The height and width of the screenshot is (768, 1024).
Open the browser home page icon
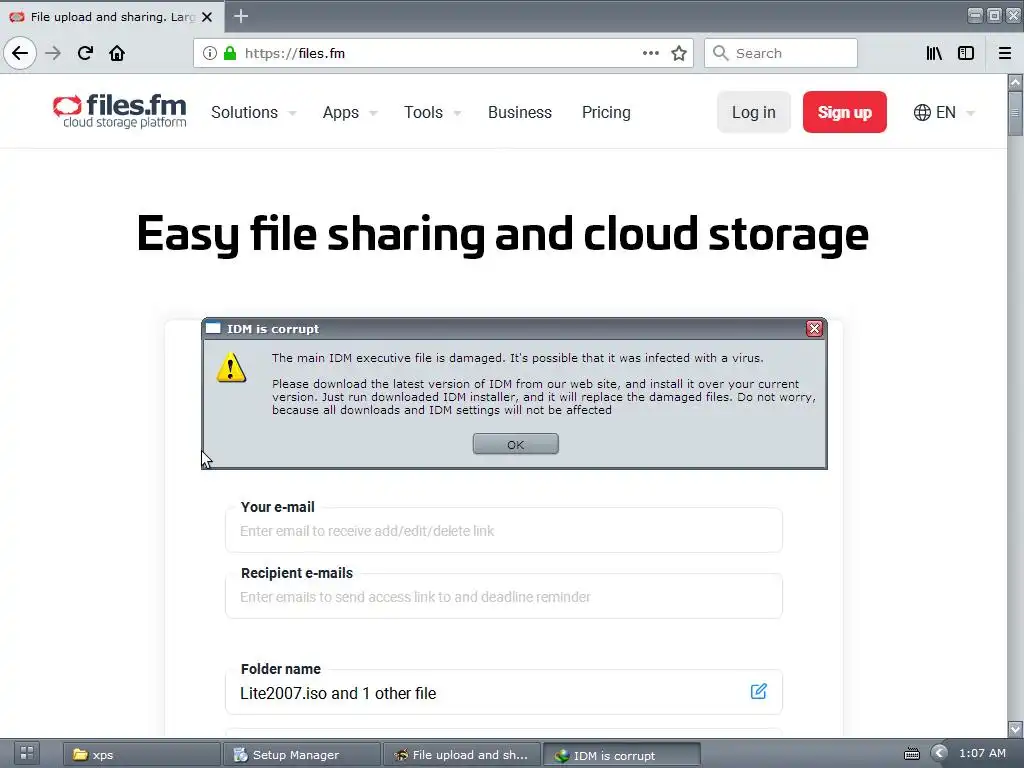(x=117, y=53)
